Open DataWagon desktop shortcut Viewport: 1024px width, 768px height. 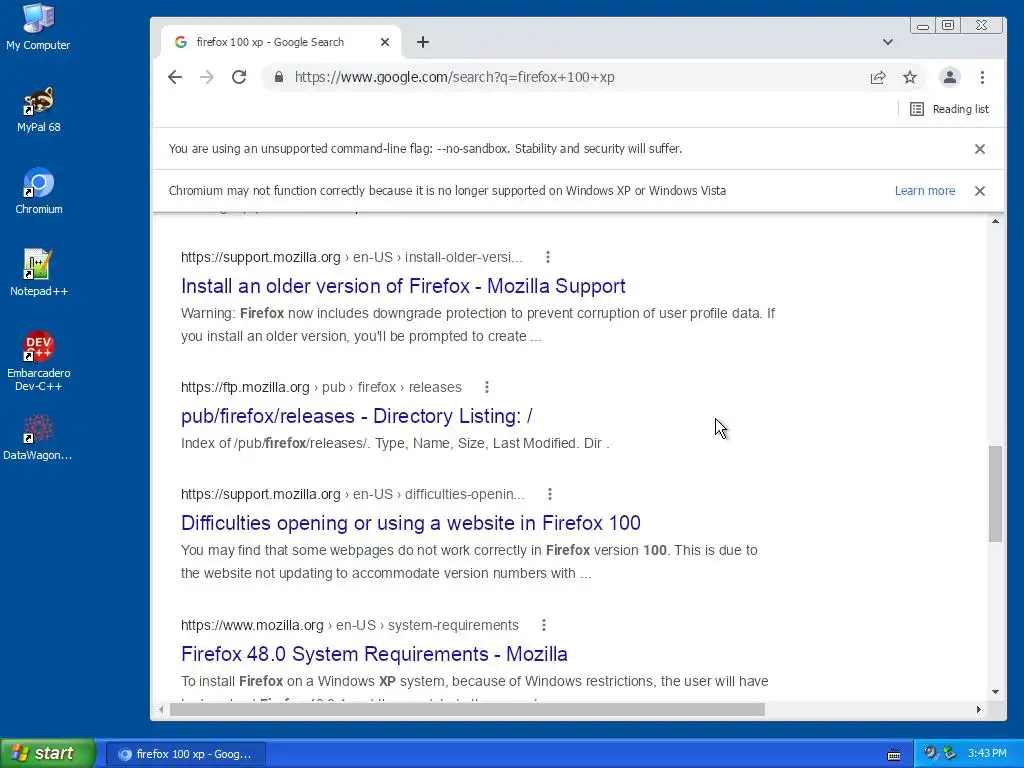[38, 438]
